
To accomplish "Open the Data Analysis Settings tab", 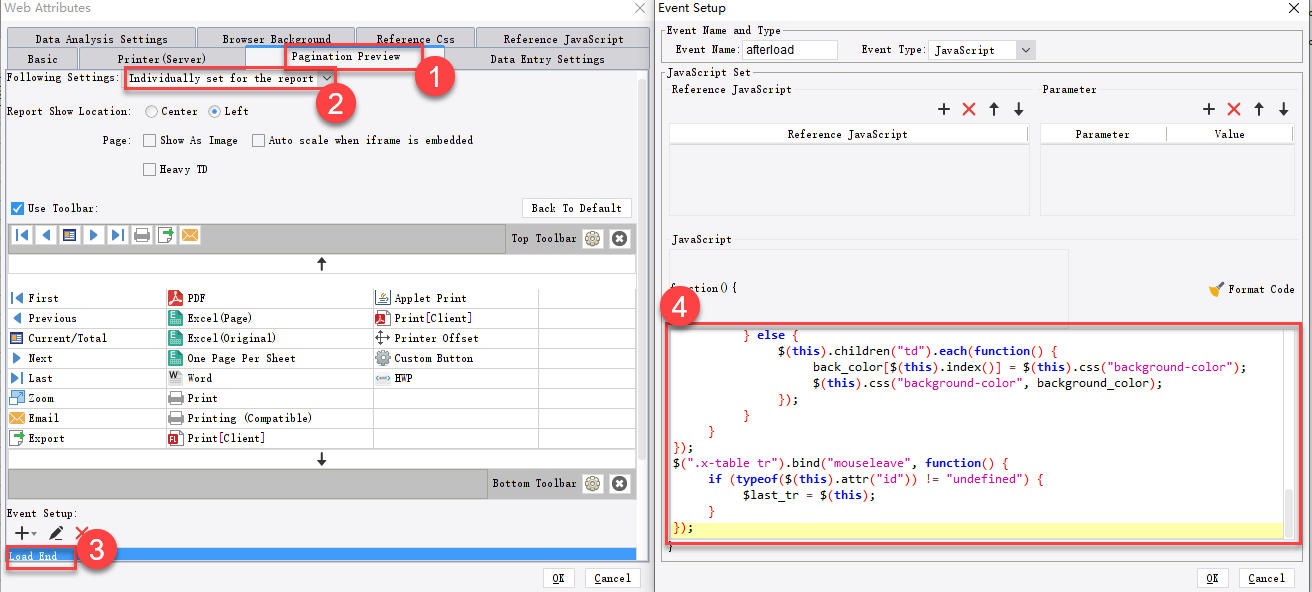I will tap(100, 36).
